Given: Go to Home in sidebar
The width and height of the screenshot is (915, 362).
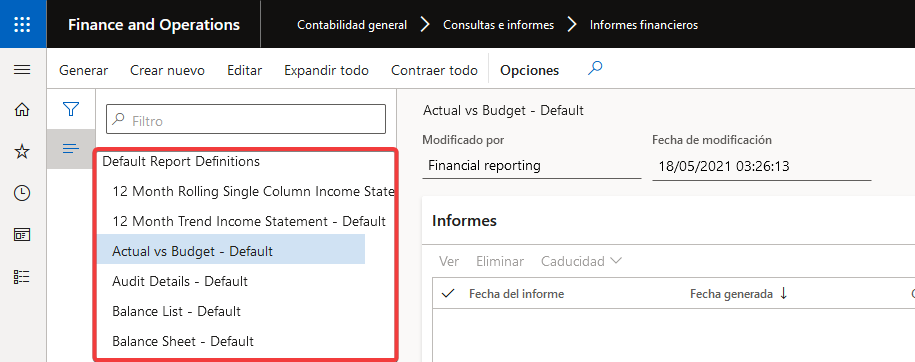Looking at the screenshot, I should 22,110.
